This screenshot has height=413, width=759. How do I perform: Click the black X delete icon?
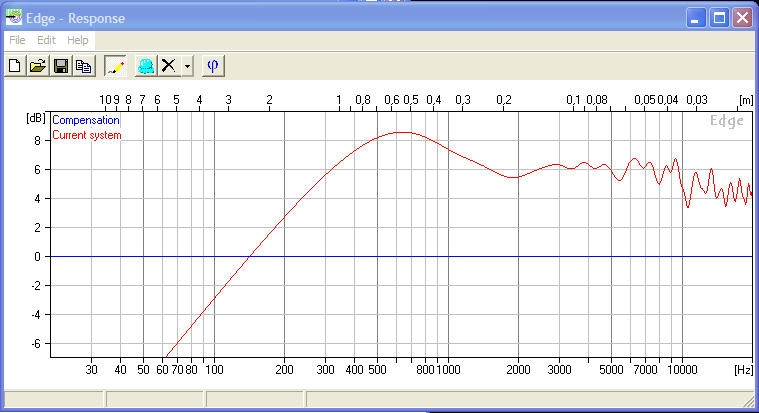[x=169, y=66]
